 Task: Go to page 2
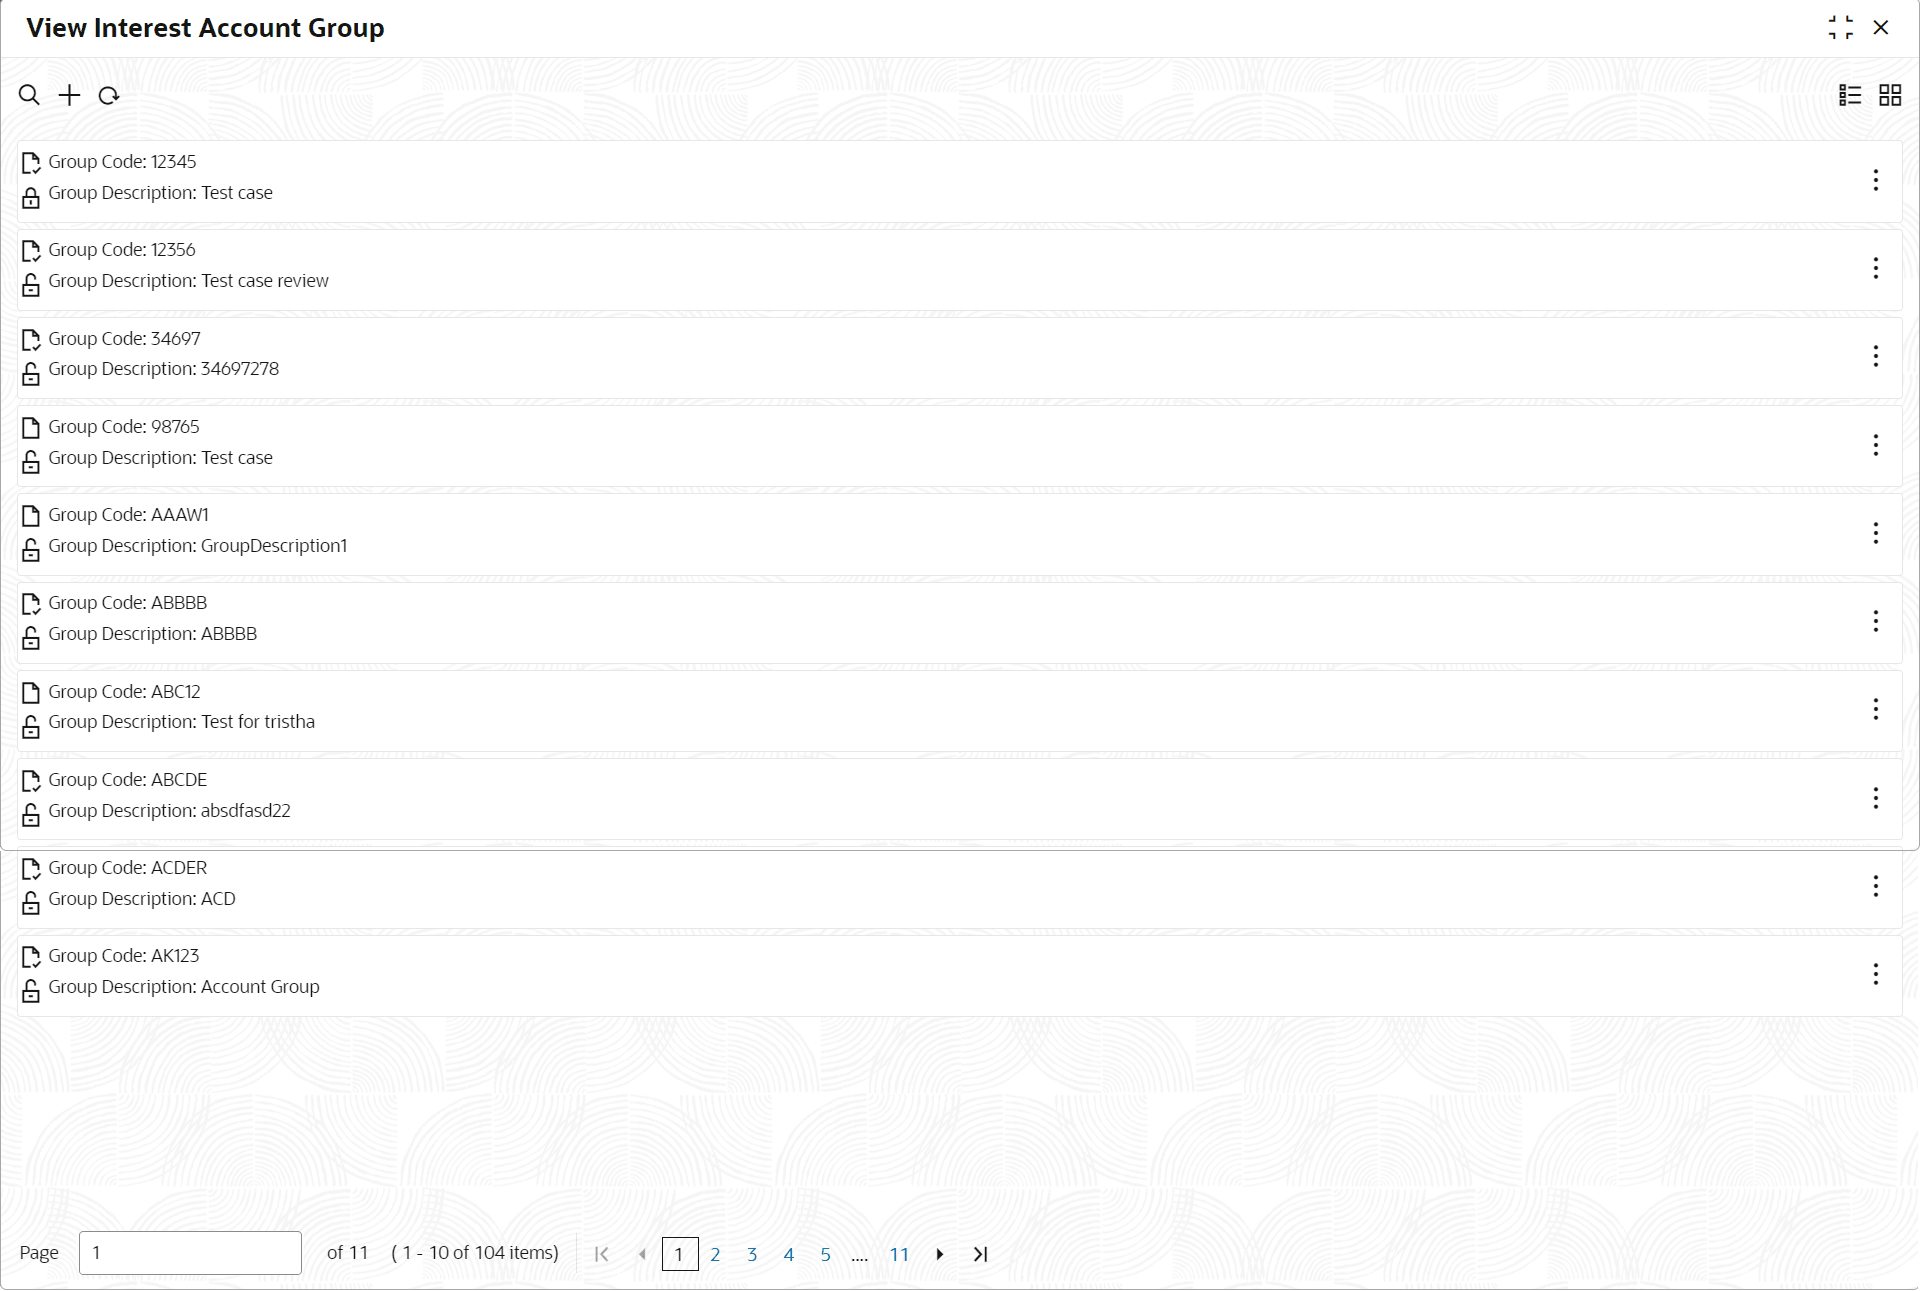coord(715,1254)
